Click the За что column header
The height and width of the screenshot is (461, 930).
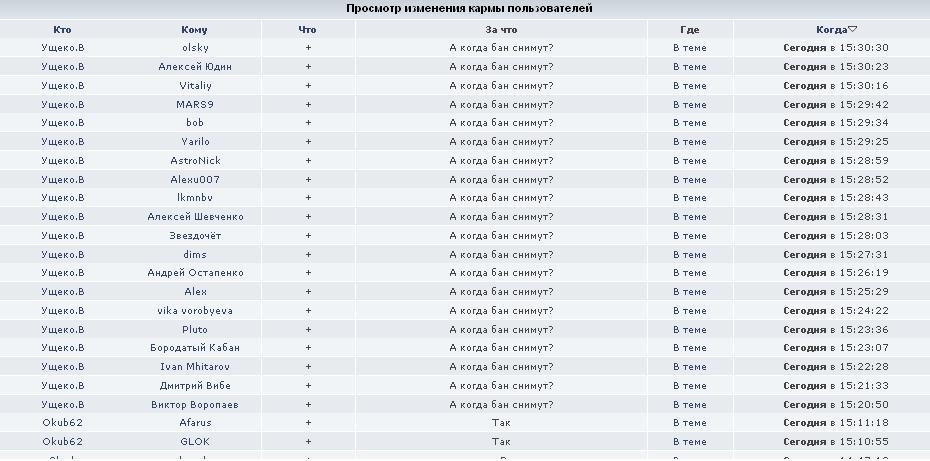[501, 30]
